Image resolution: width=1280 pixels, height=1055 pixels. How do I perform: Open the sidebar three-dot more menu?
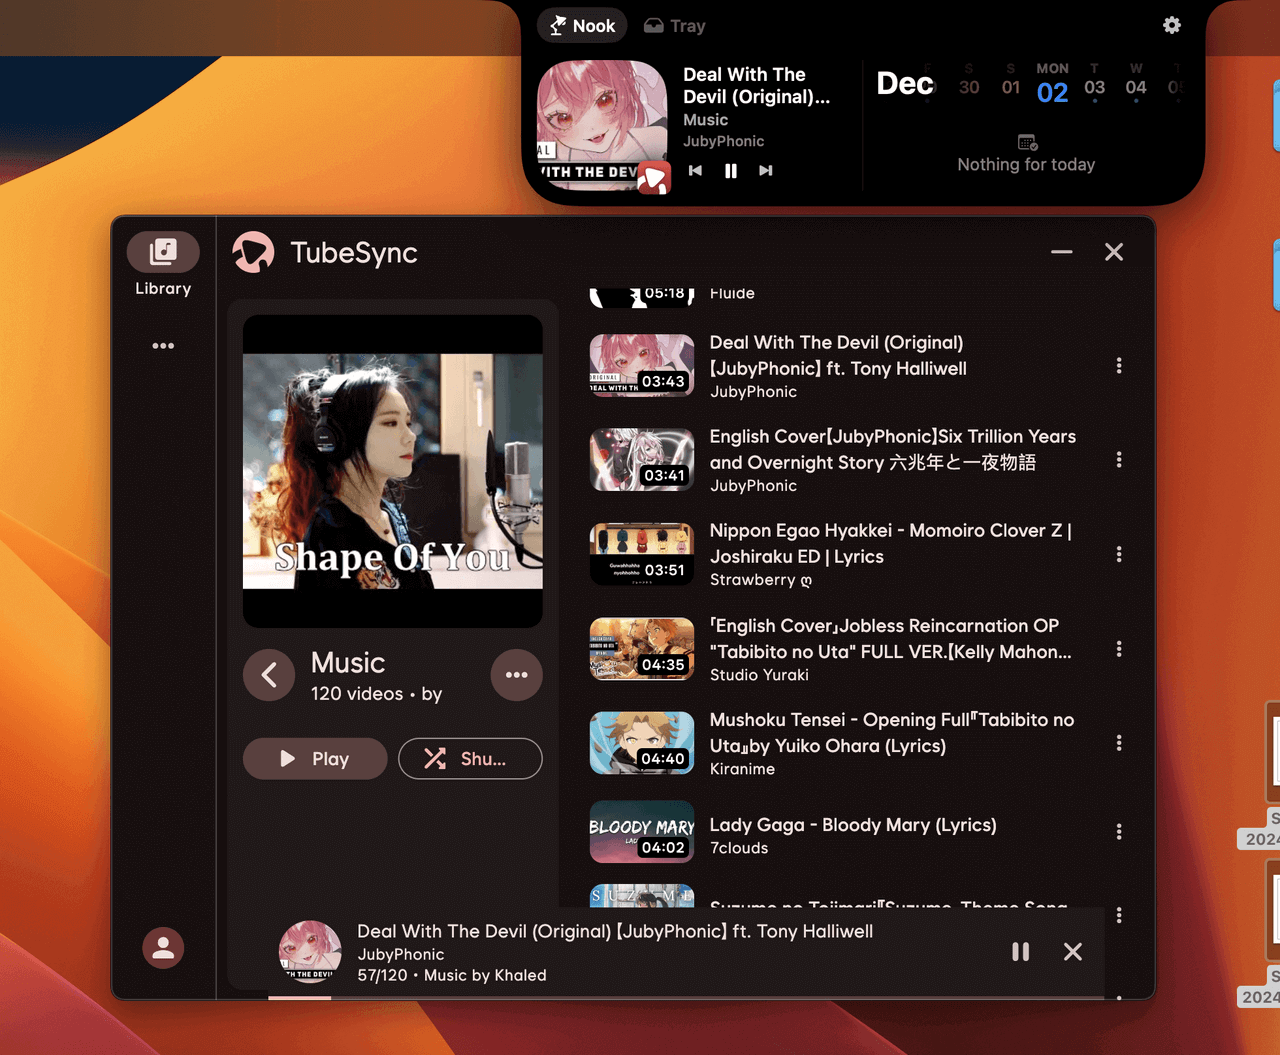pos(163,346)
